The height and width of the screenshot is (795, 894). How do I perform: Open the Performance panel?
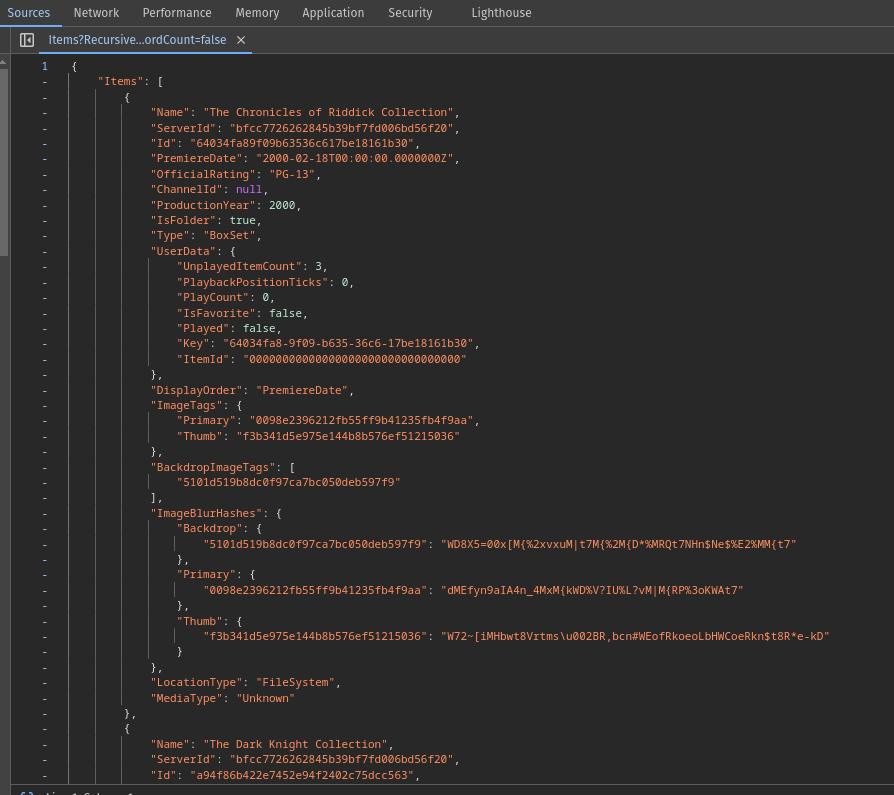[x=177, y=13]
